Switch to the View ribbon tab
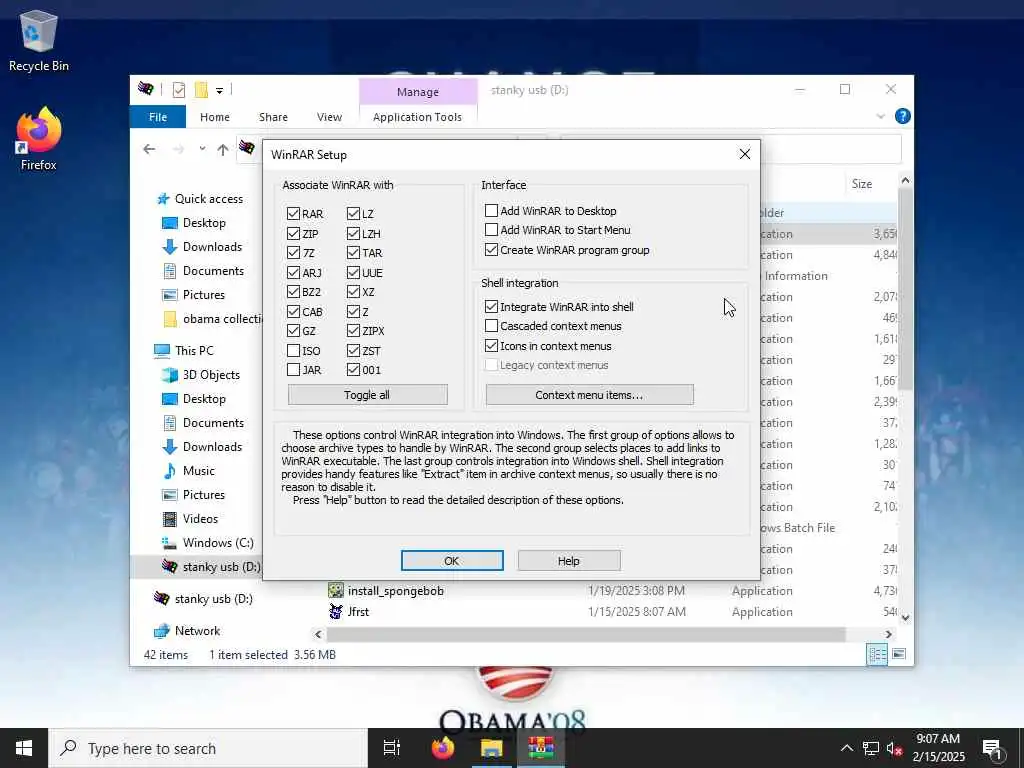The image size is (1024, 768). tap(329, 117)
